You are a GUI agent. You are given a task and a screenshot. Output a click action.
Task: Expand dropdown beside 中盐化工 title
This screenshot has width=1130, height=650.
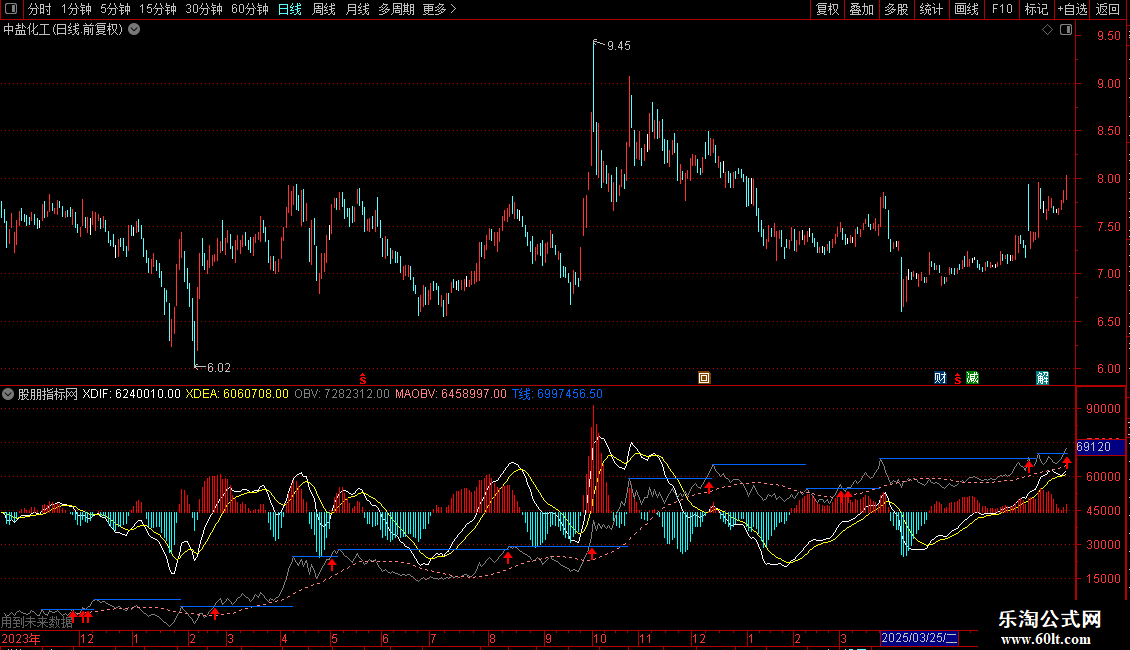pyautogui.click(x=134, y=30)
